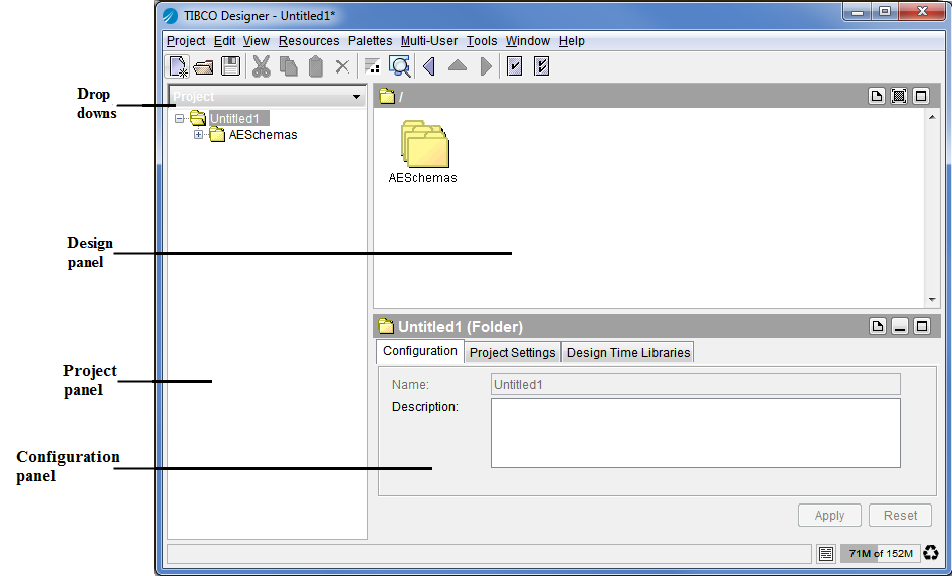Click the Reset button
This screenshot has height=576, width=952.
900,515
